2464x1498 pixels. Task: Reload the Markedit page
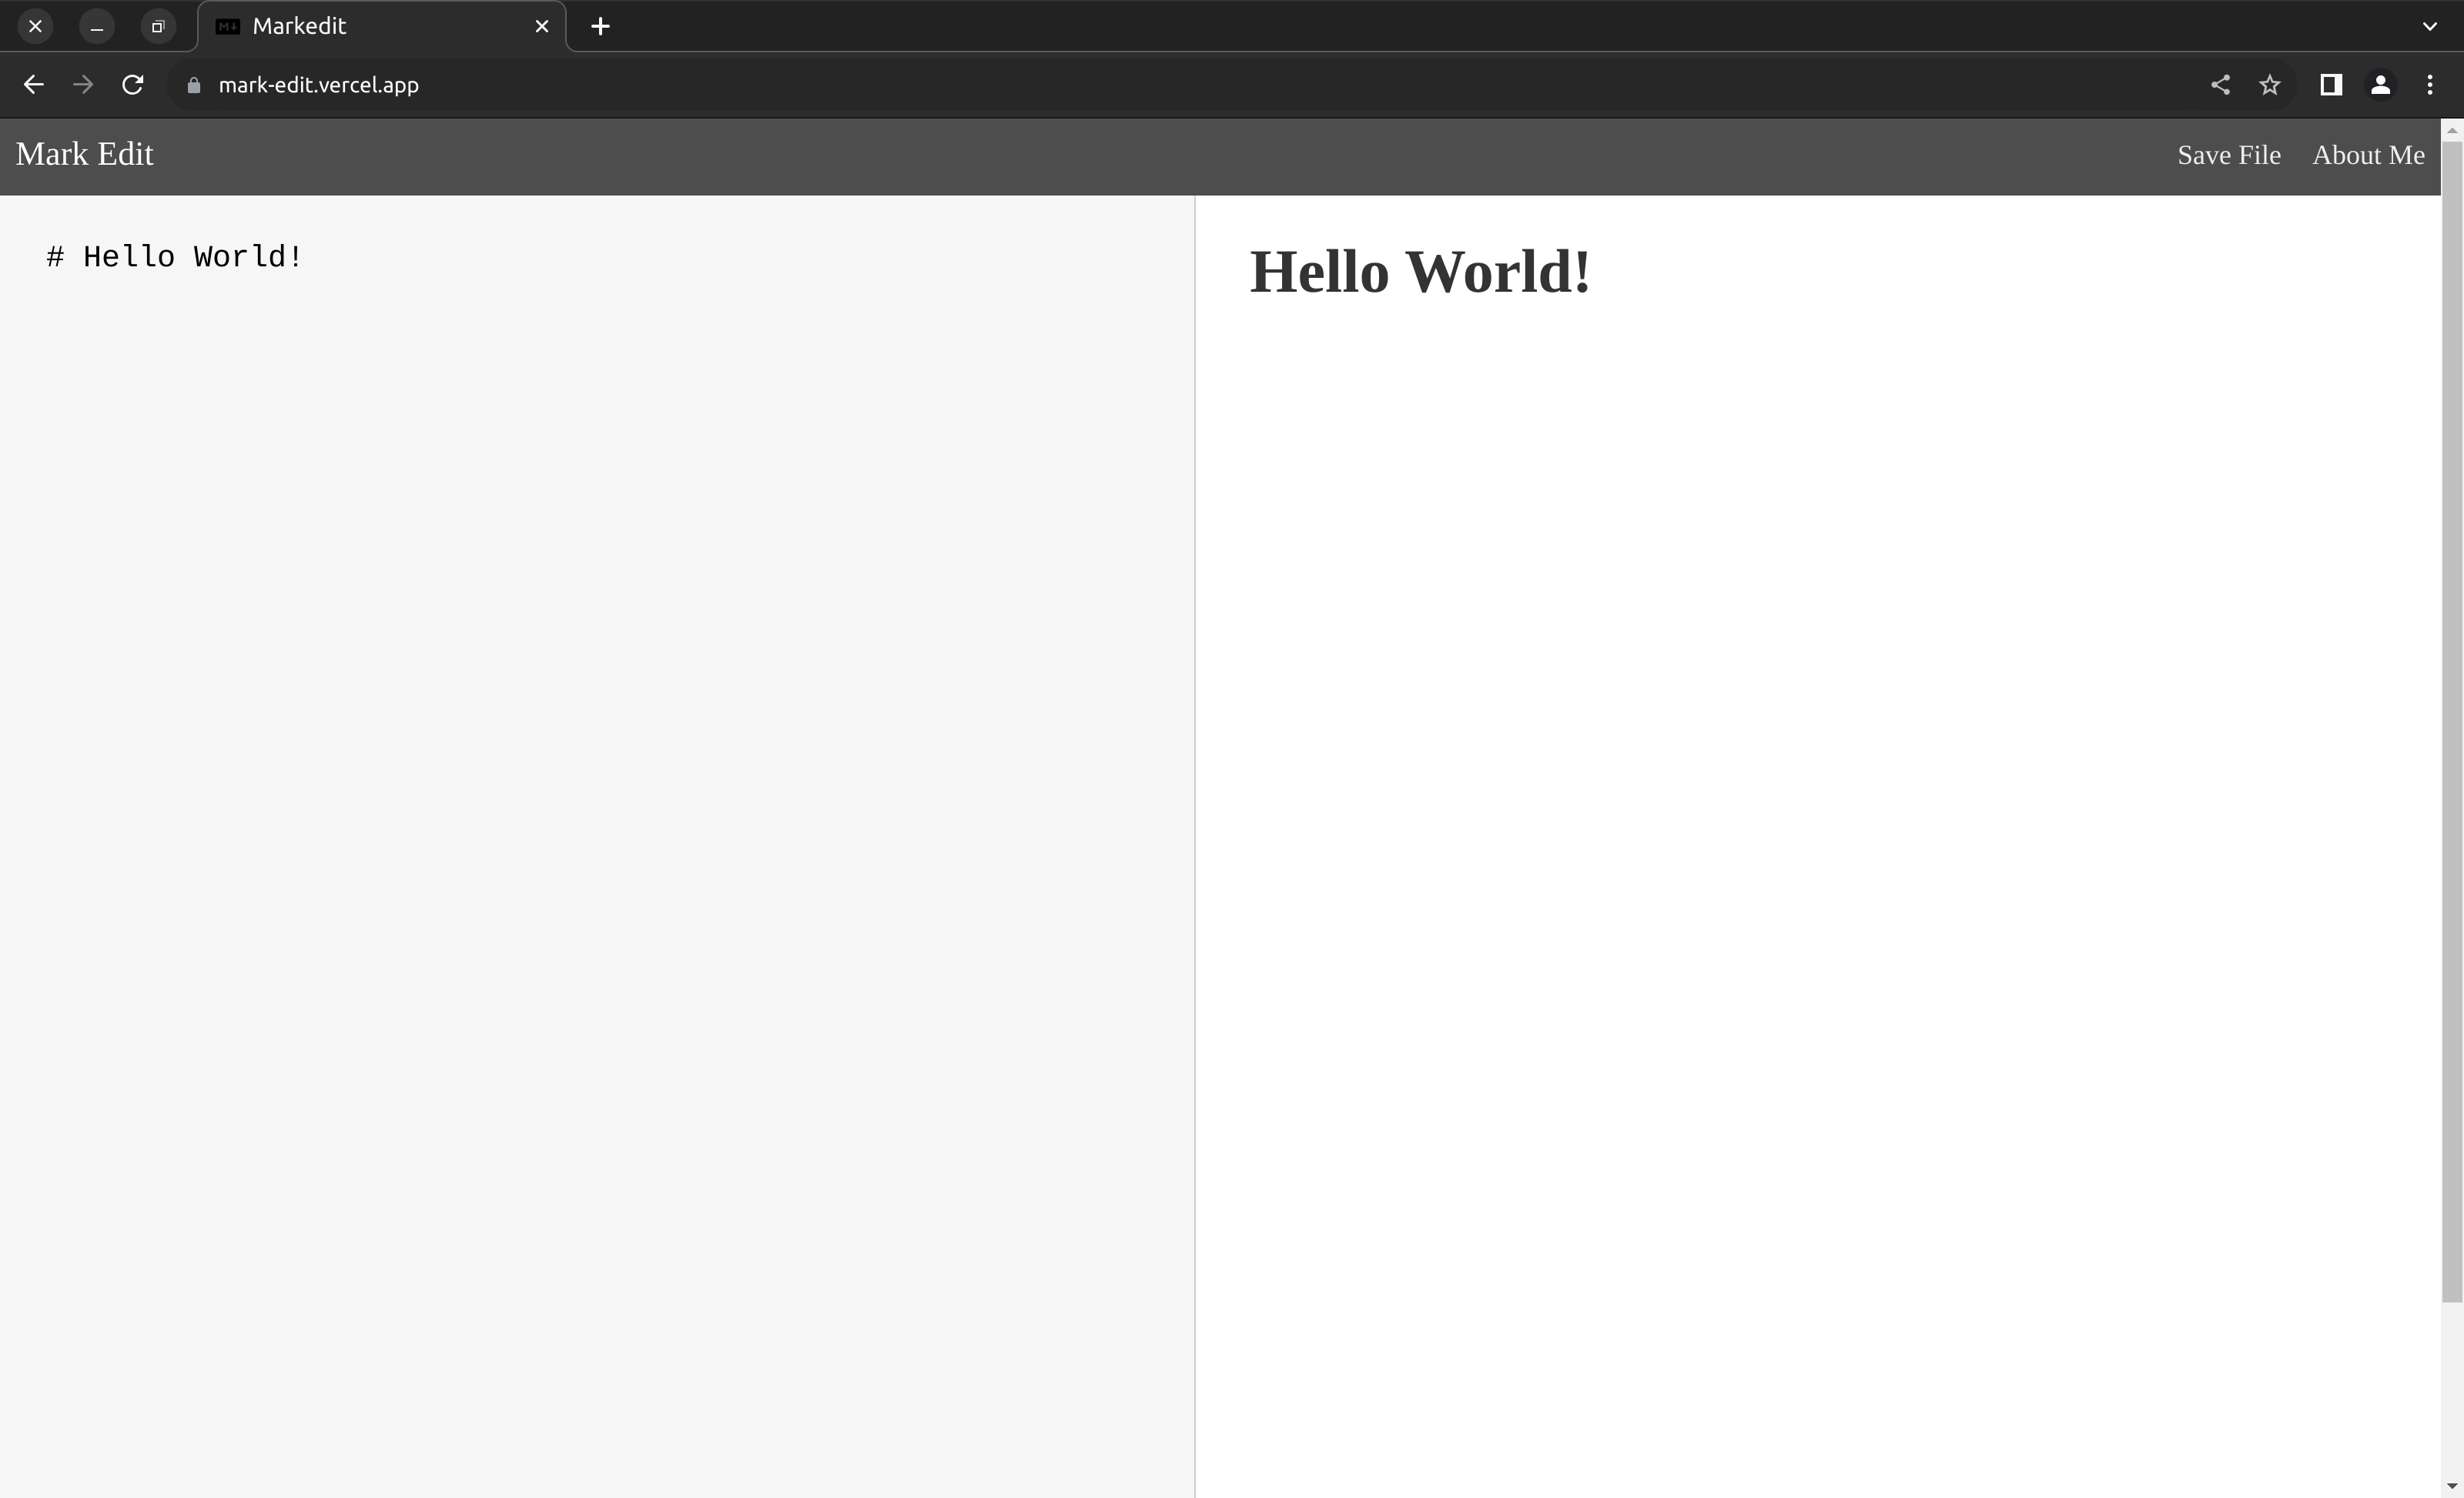[132, 85]
